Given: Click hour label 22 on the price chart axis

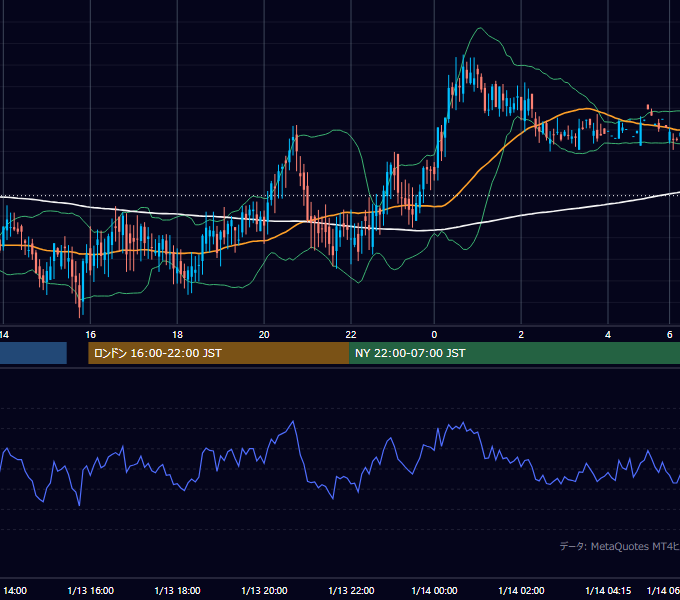Looking at the screenshot, I should [x=351, y=335].
